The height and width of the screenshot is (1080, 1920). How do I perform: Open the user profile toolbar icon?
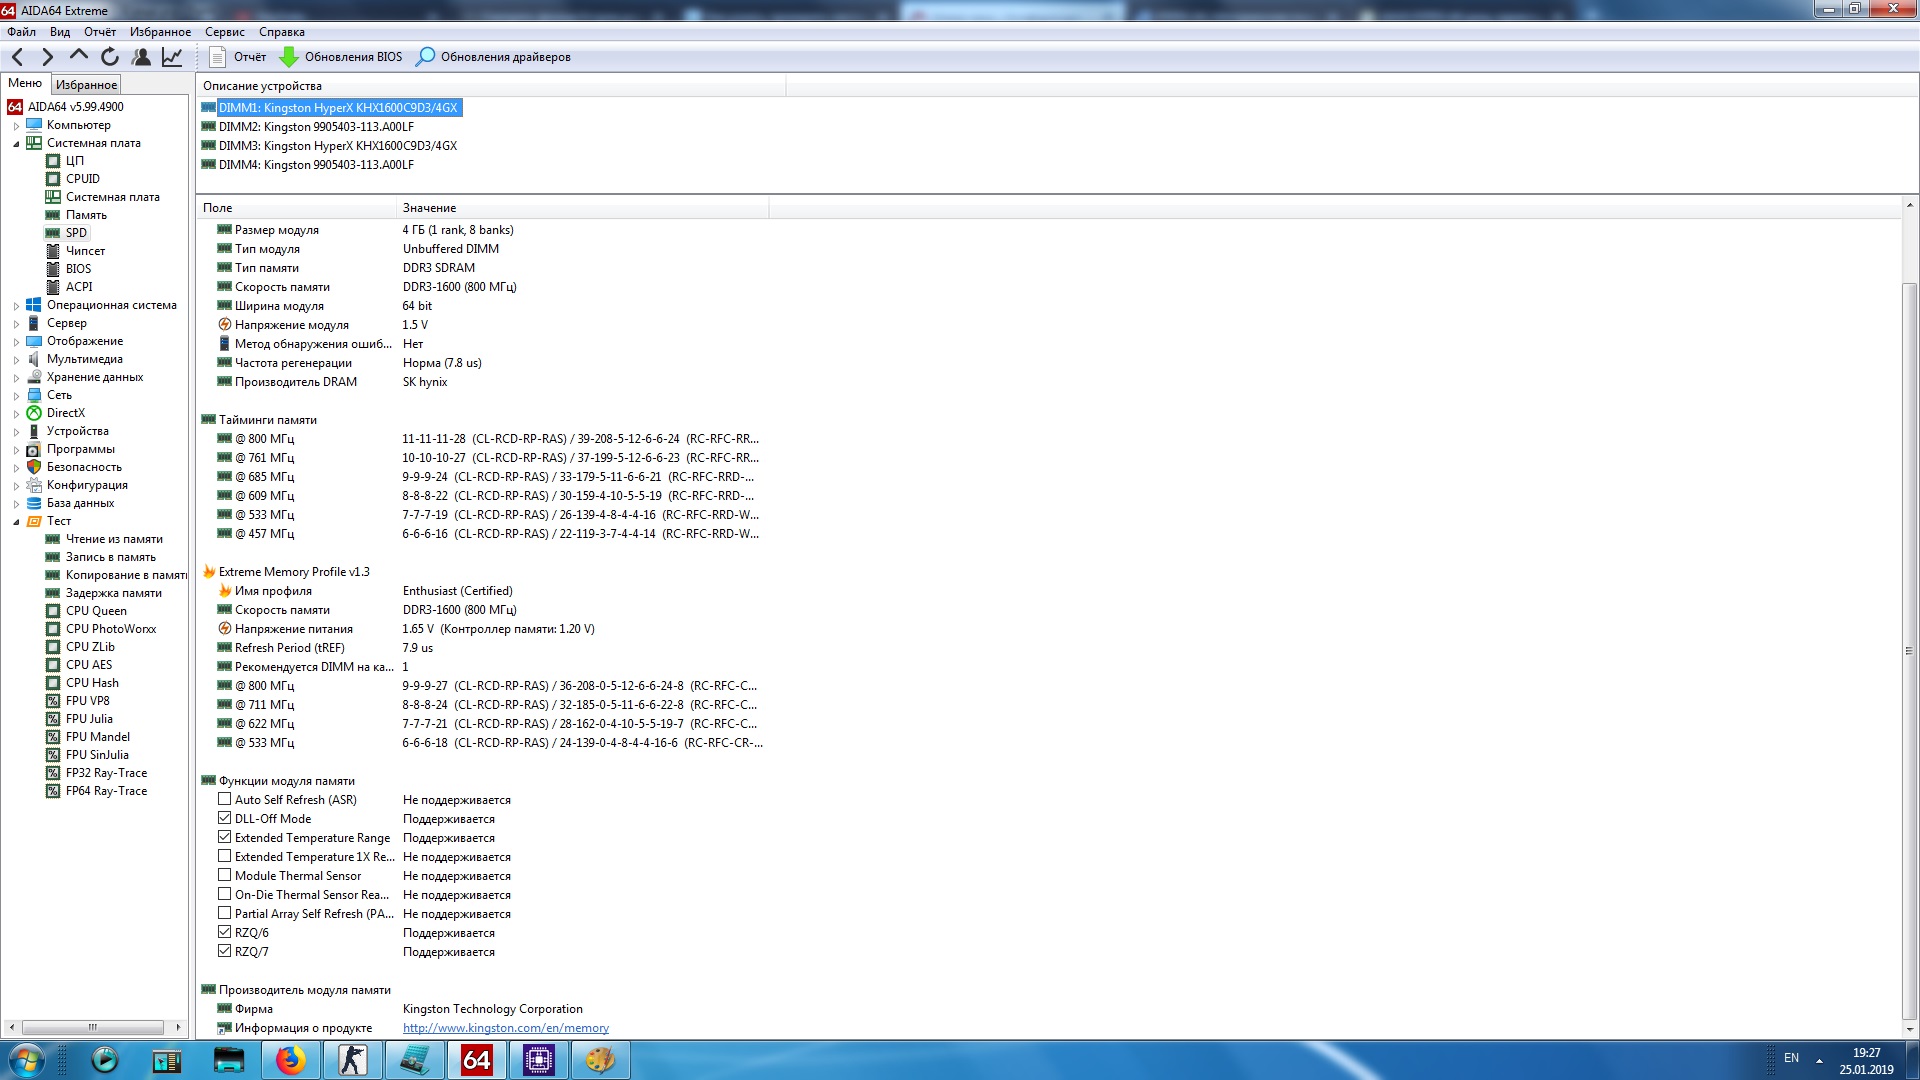pyautogui.click(x=141, y=57)
